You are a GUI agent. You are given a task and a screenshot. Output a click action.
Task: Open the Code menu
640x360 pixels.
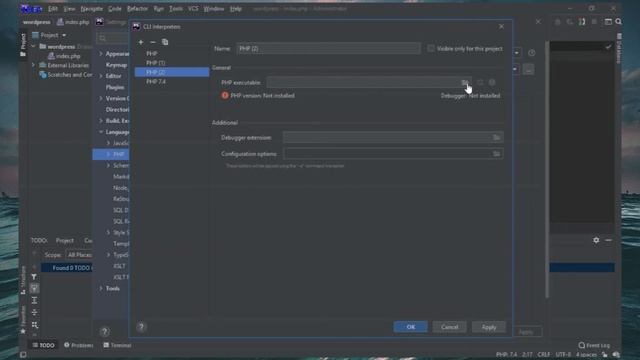point(115,9)
